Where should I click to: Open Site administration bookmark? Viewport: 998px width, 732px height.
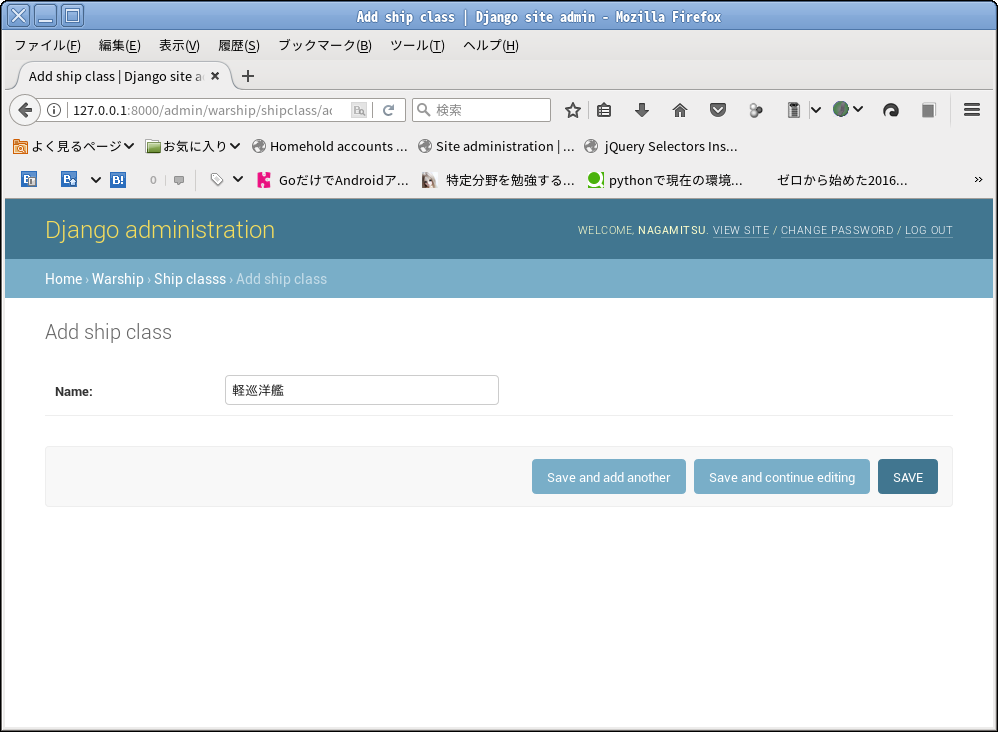click(x=496, y=146)
